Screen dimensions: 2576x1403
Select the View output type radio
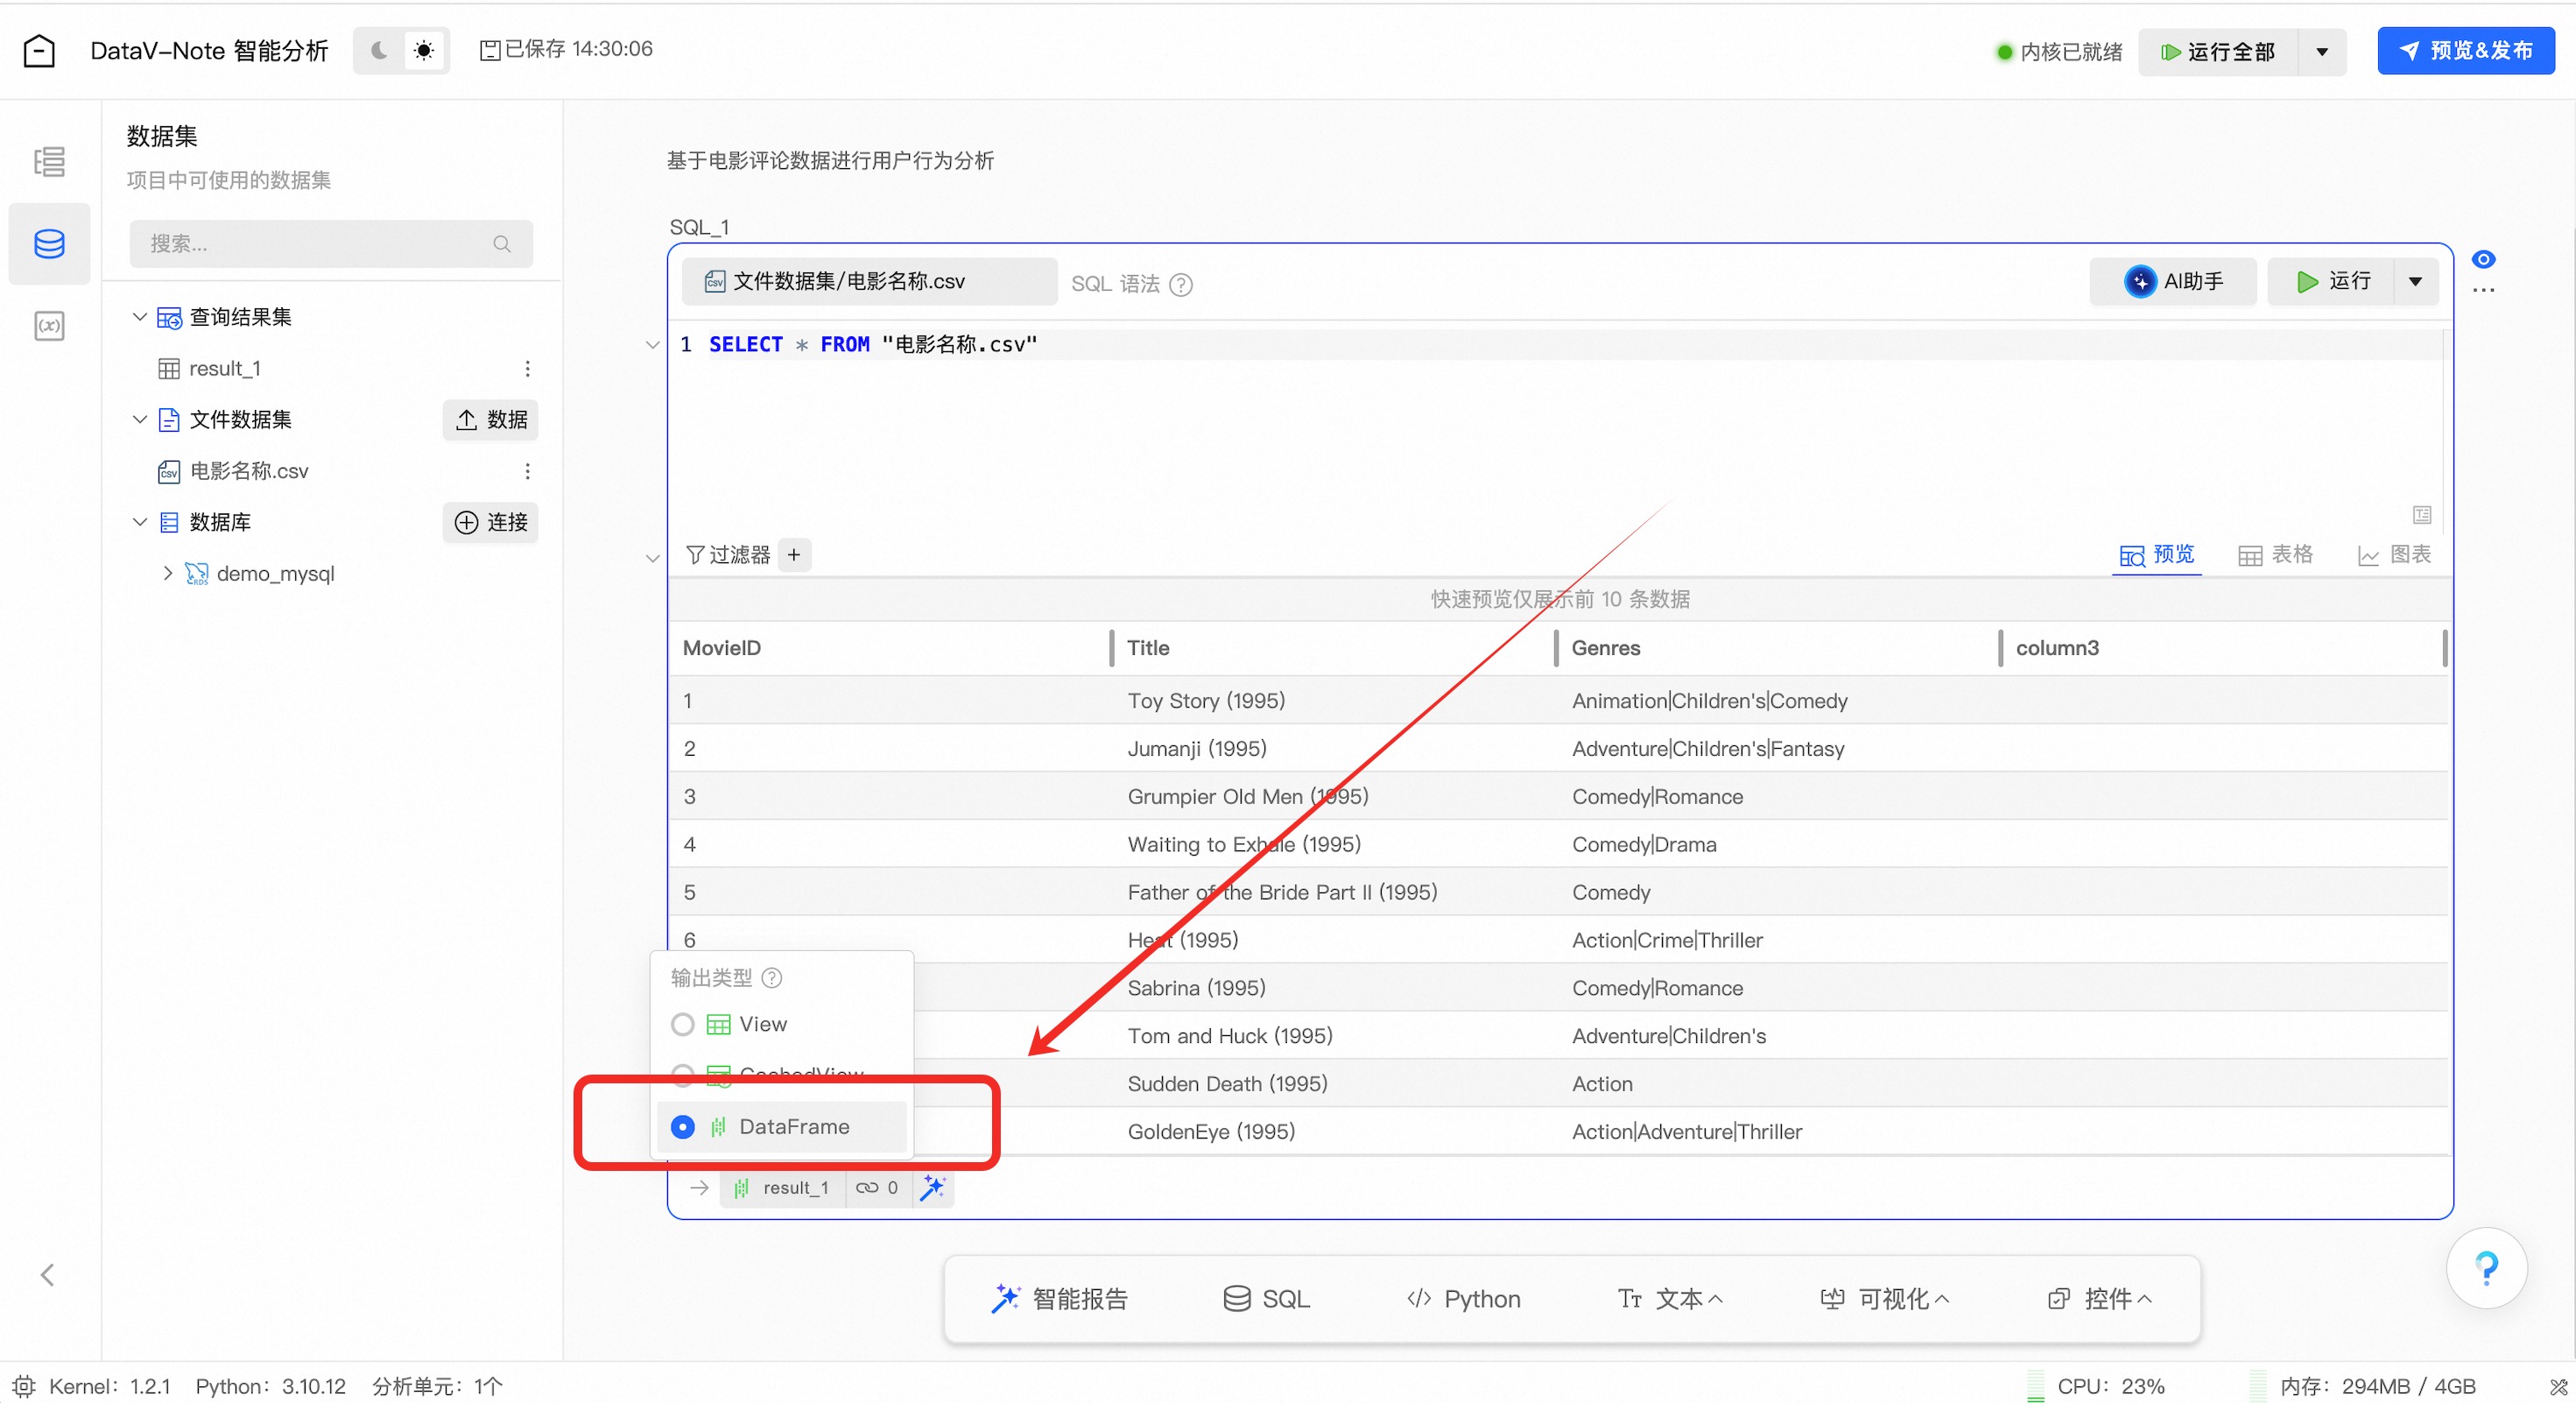tap(683, 1024)
